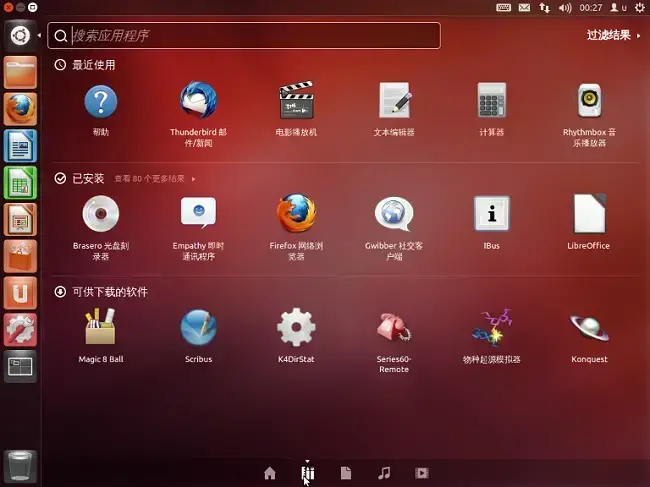
Task: Open the 00:27 clock menu
Action: [591, 7]
